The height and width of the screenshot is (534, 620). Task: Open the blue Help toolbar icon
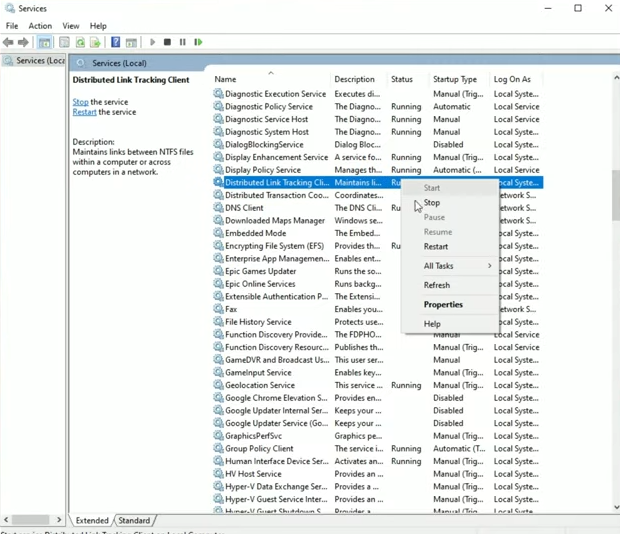coord(115,43)
